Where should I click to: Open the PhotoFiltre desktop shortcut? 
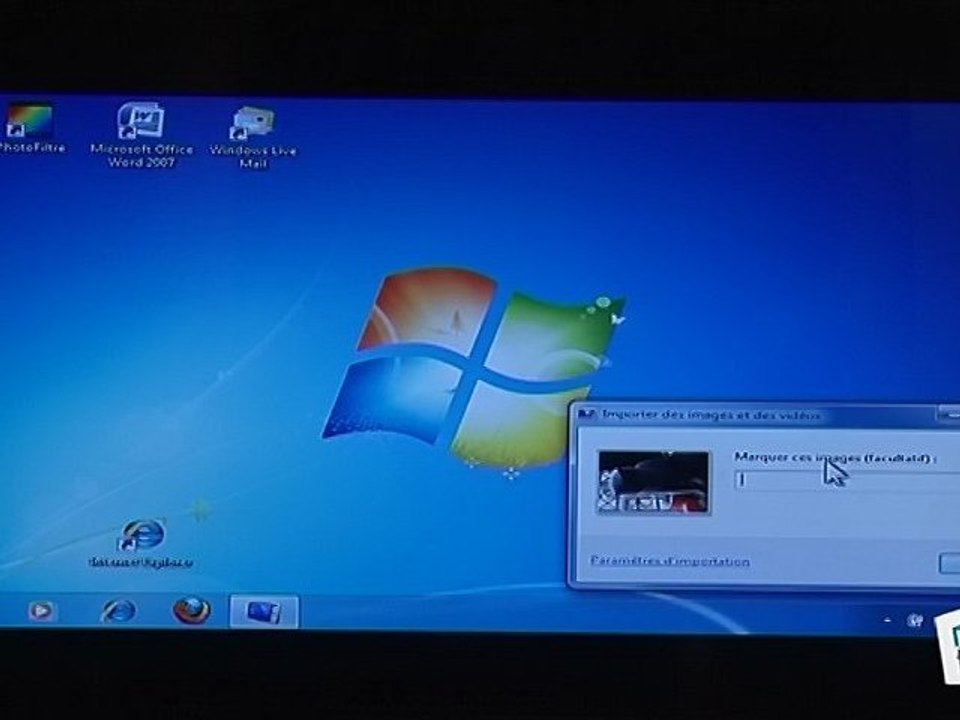tap(29, 129)
